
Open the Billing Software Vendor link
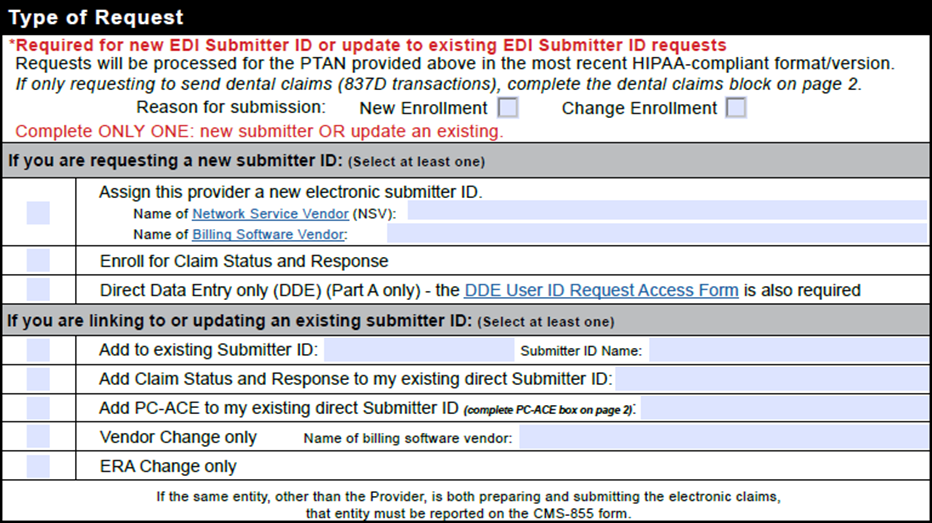pos(268,234)
